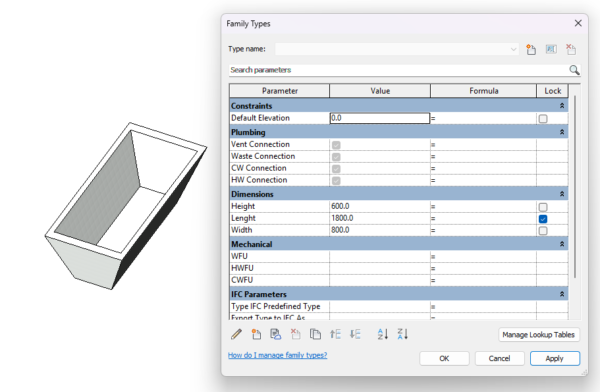Click the WFU value cell
Image resolution: width=600 pixels, height=392 pixels.
point(380,256)
